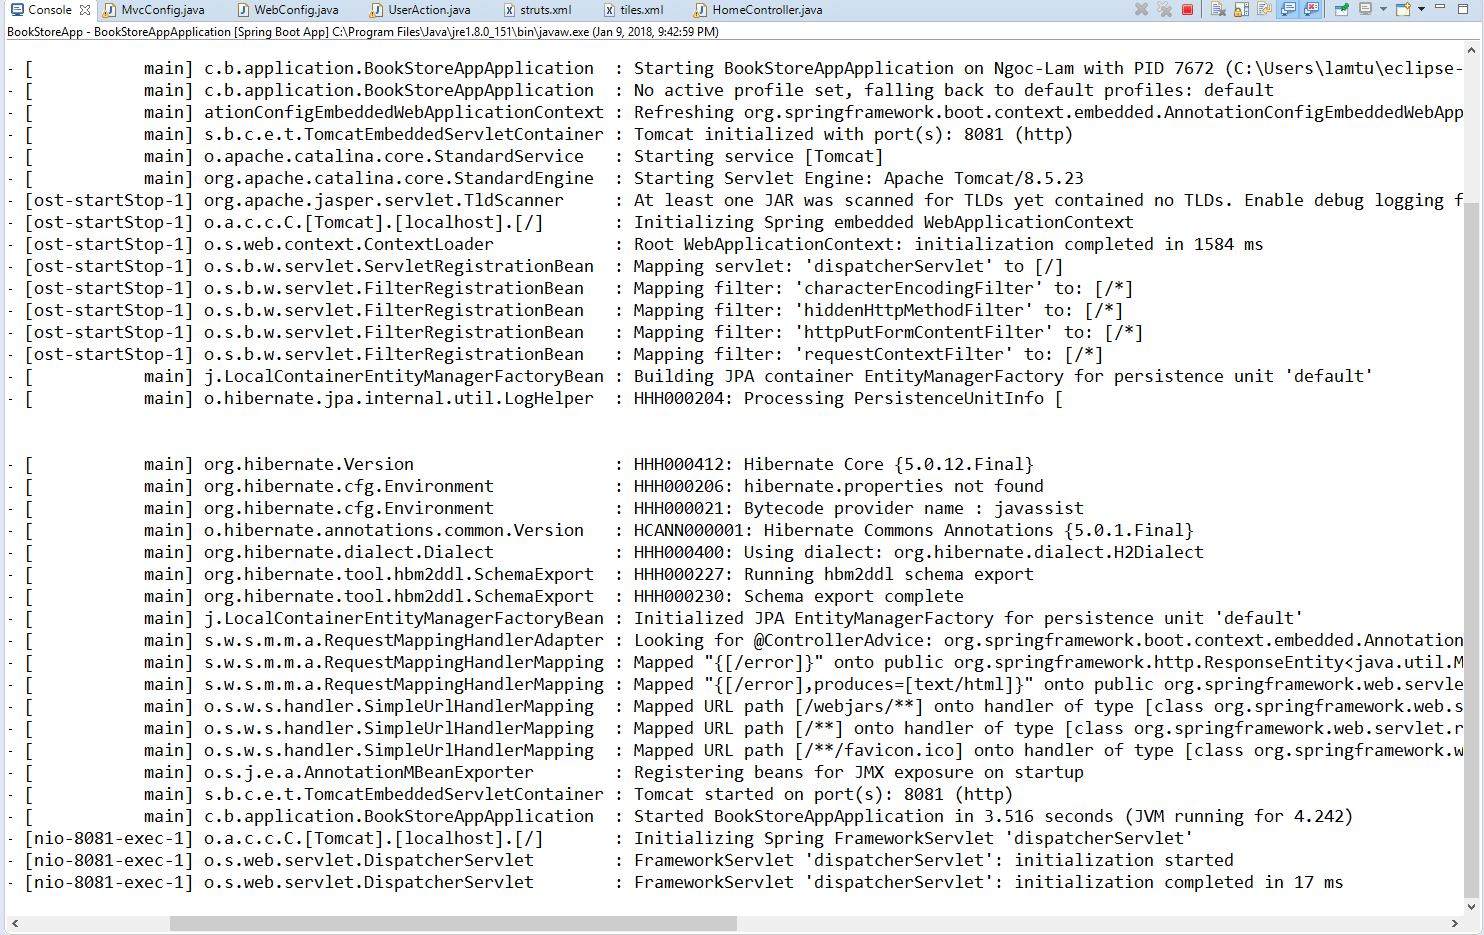Image resolution: width=1484 pixels, height=935 pixels.
Task: Terminate the running application with the red stop button
Action: [x=1188, y=10]
